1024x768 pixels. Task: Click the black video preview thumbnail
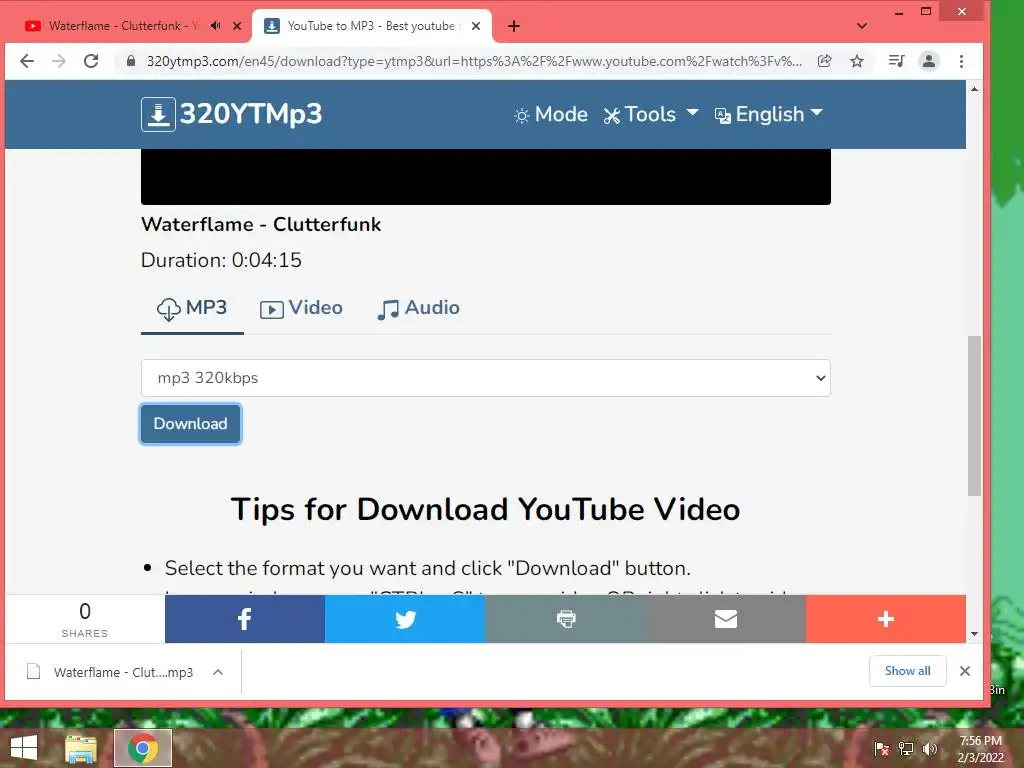point(485,177)
